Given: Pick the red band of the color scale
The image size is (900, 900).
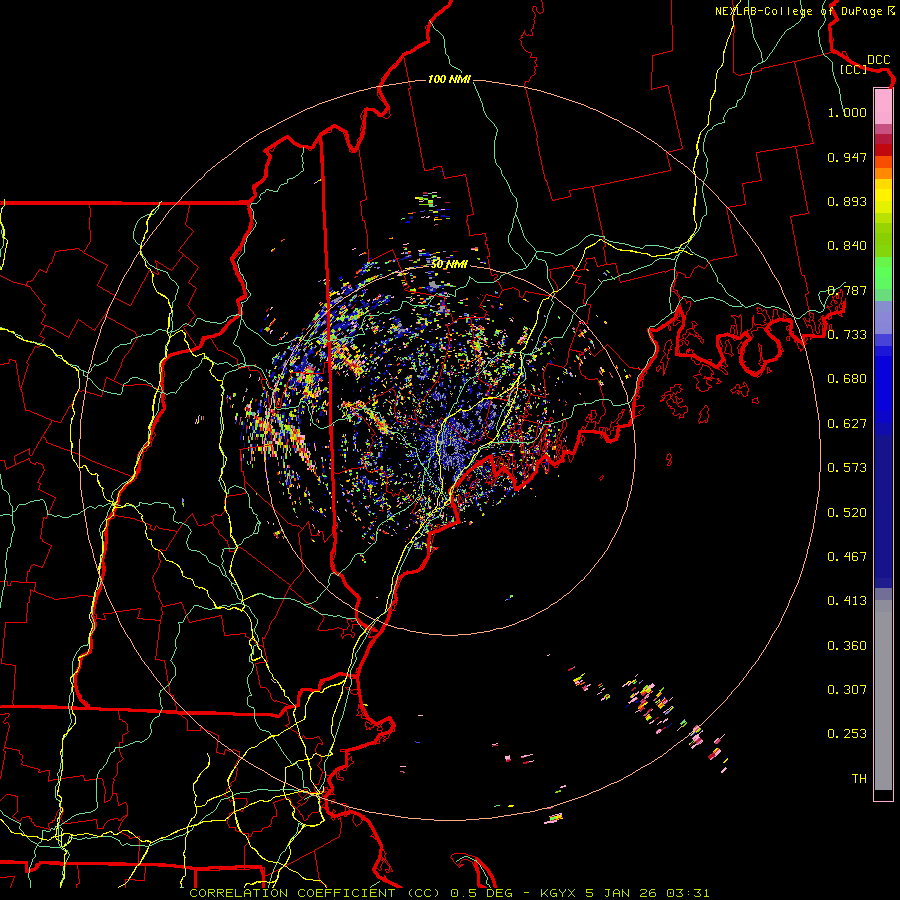Looking at the screenshot, I should 883,149.
